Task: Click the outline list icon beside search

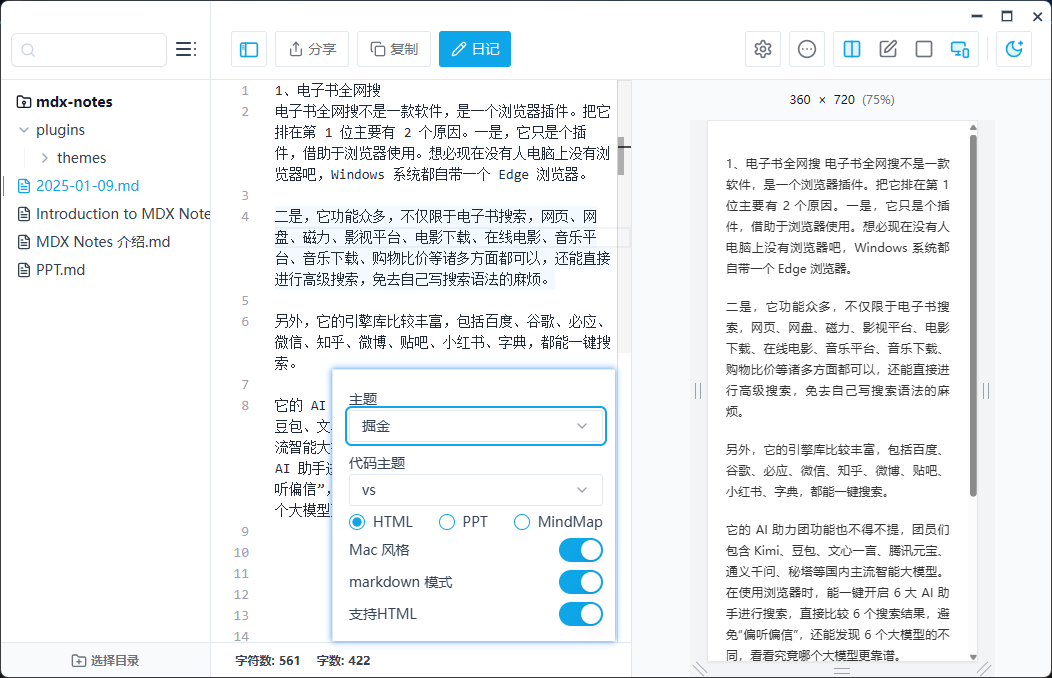Action: click(186, 49)
